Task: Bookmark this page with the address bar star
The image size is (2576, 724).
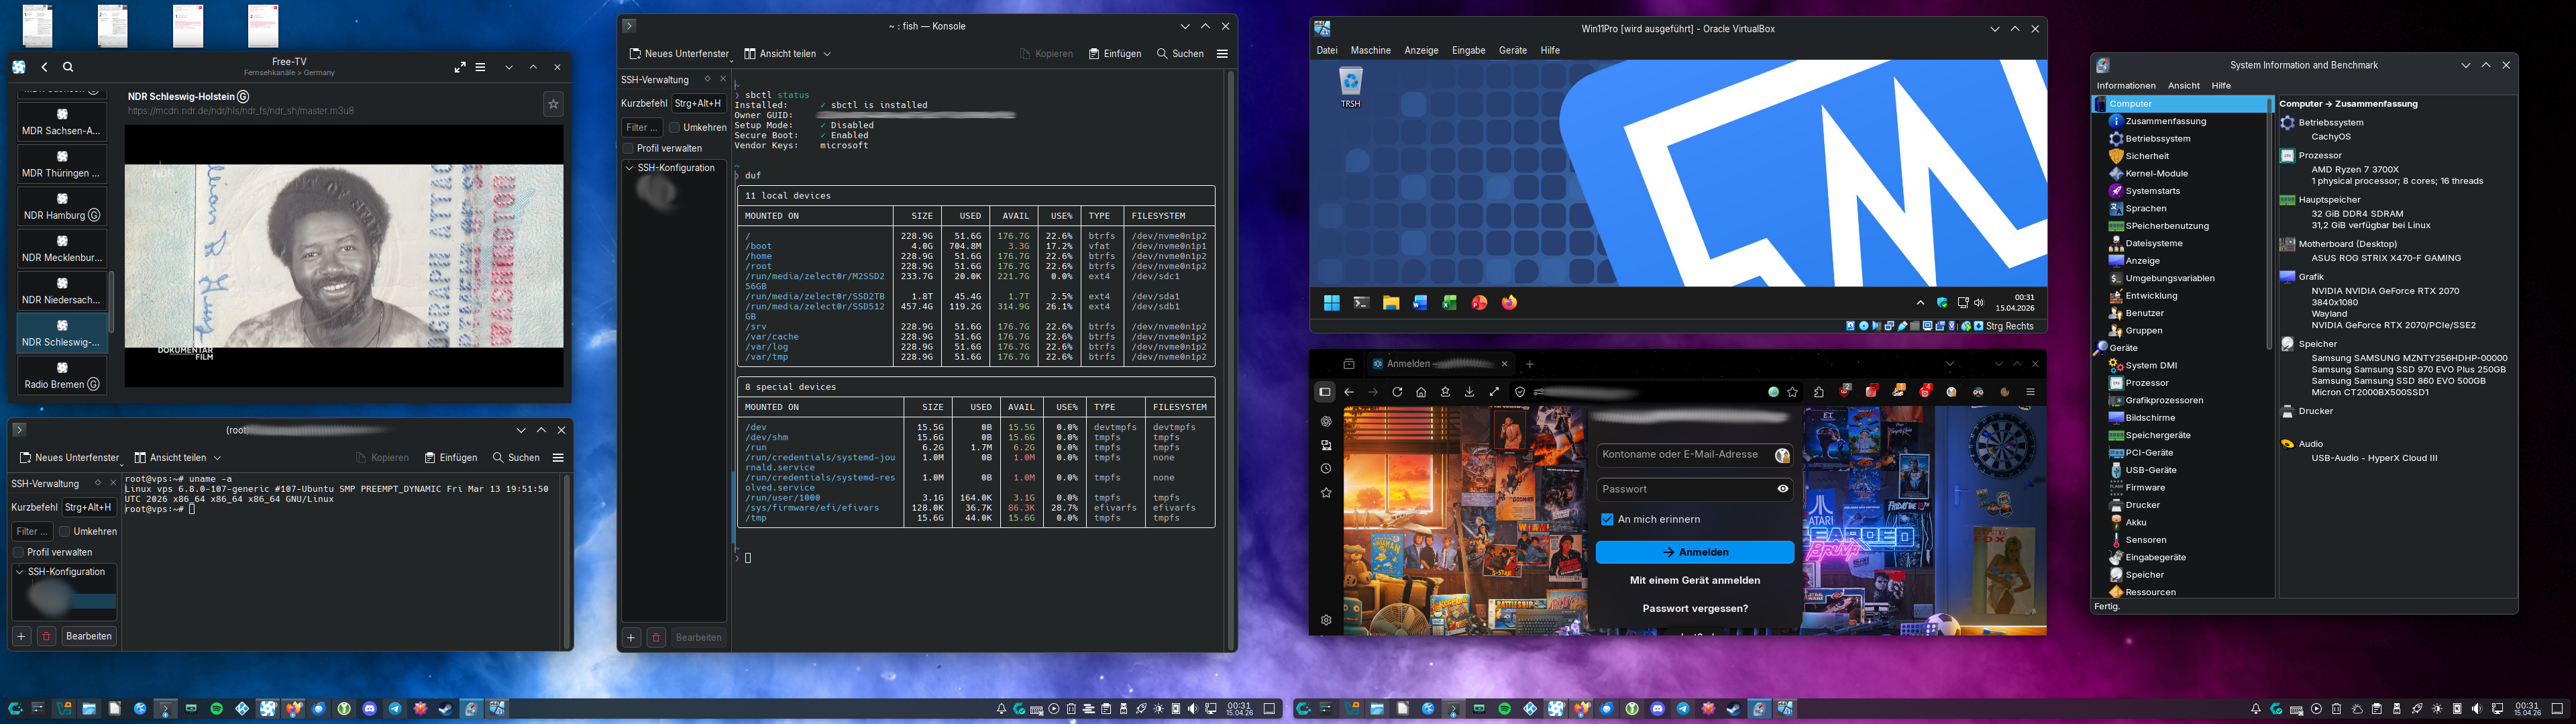Action: (1793, 392)
